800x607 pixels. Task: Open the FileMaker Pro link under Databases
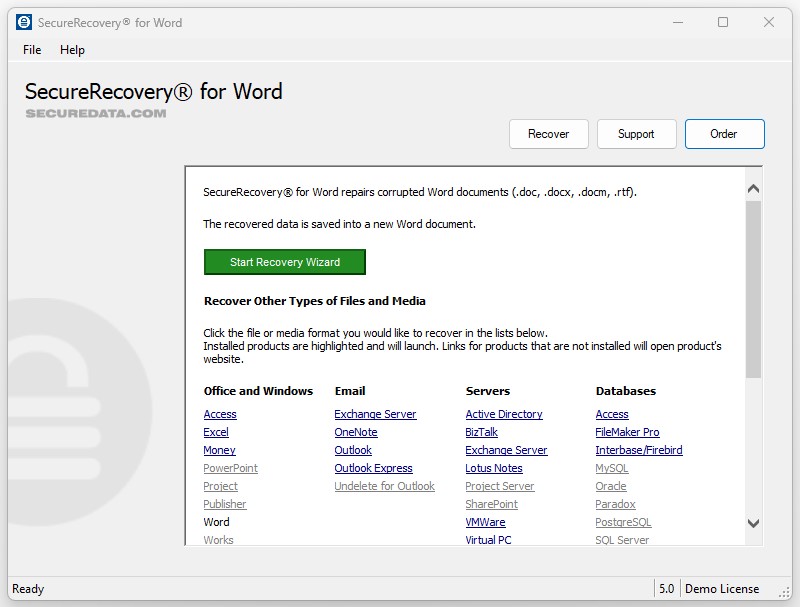click(x=628, y=432)
